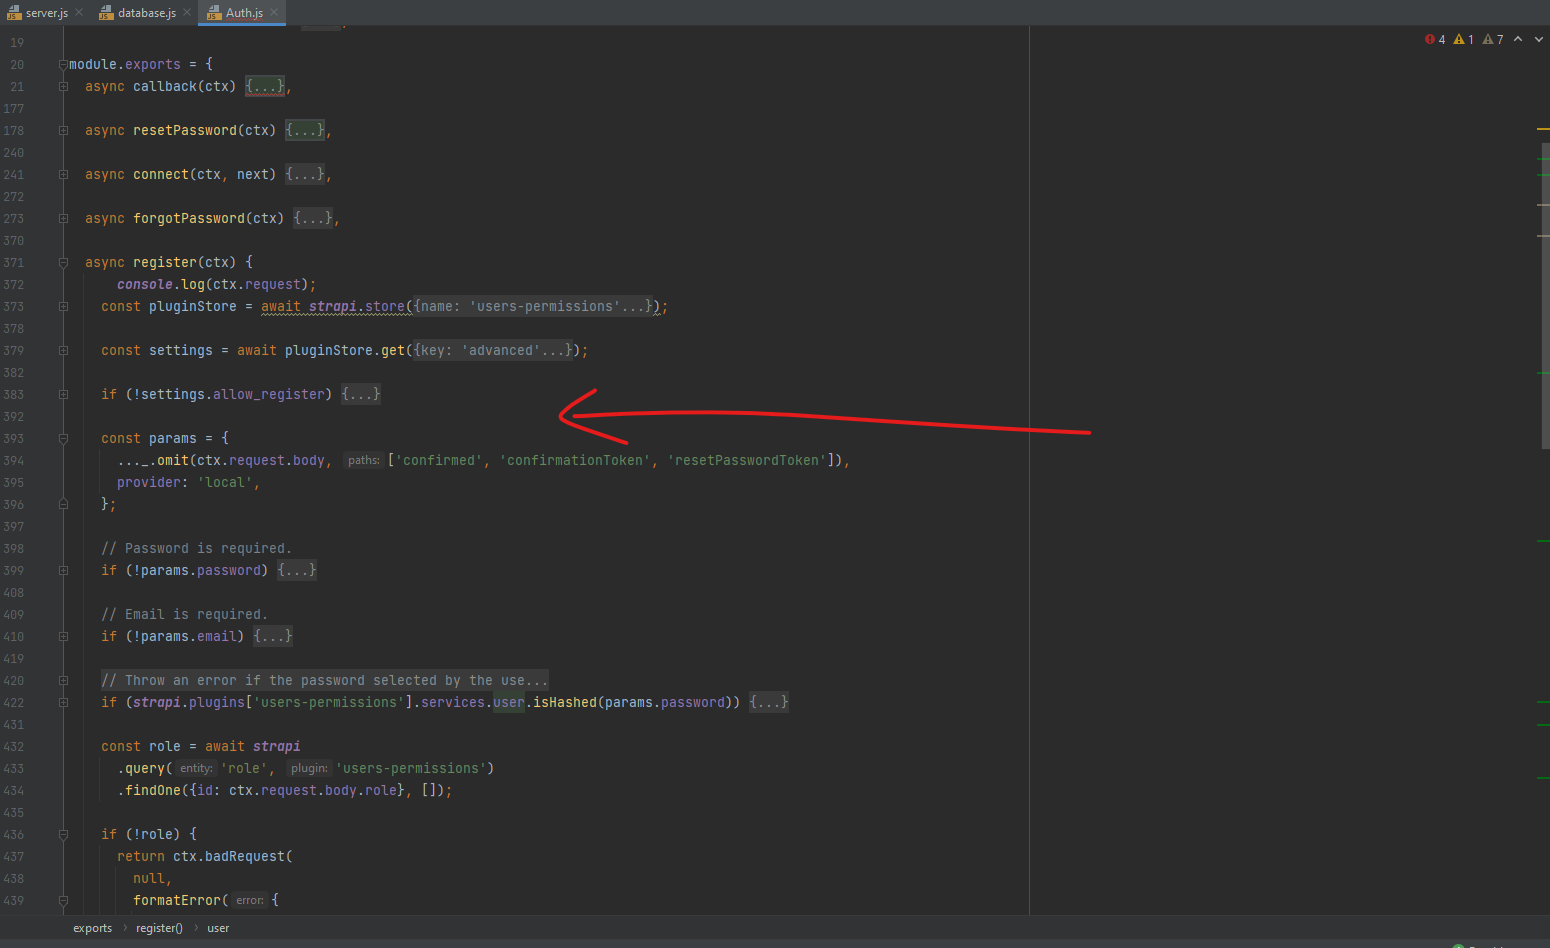This screenshot has height=948, width=1550.
Task: Close the server.js tab with its x icon
Action: tap(77, 13)
